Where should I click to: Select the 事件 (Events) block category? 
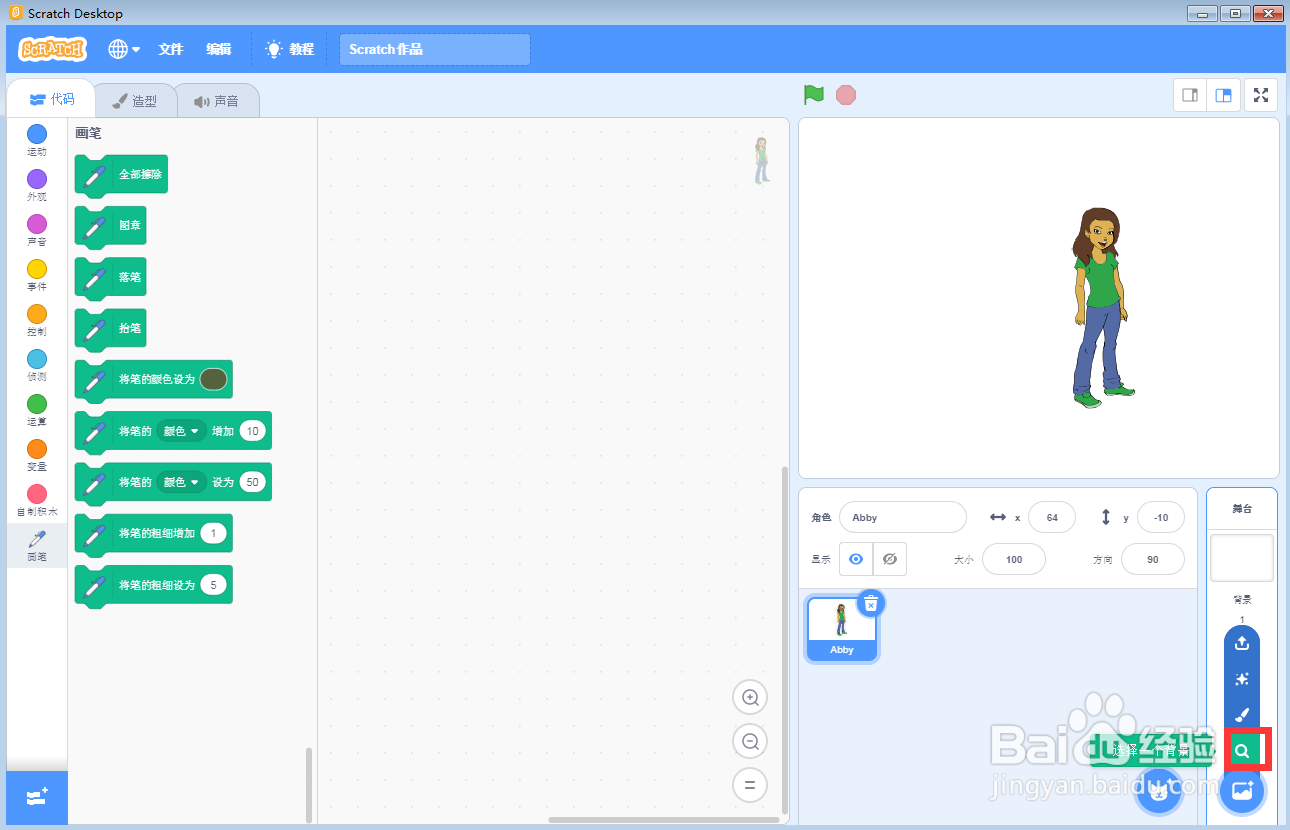pos(36,272)
